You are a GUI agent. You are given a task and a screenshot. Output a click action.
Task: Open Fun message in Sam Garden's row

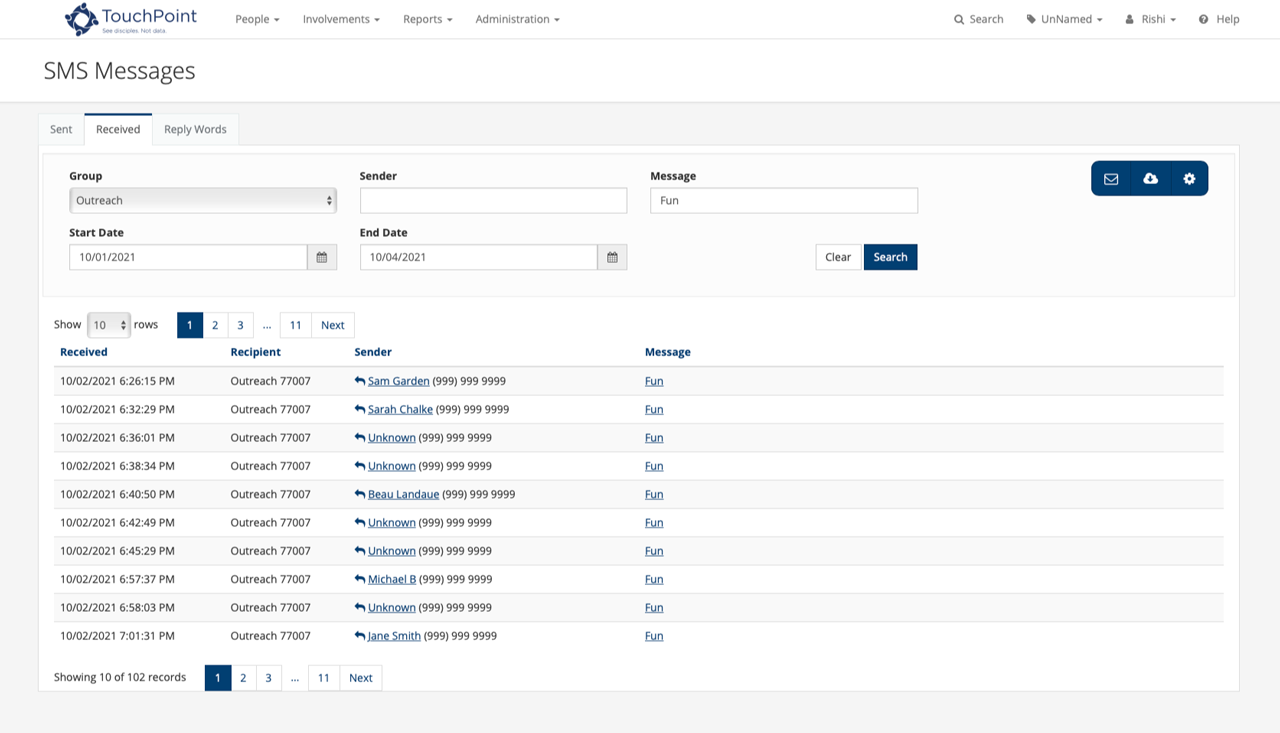click(654, 381)
